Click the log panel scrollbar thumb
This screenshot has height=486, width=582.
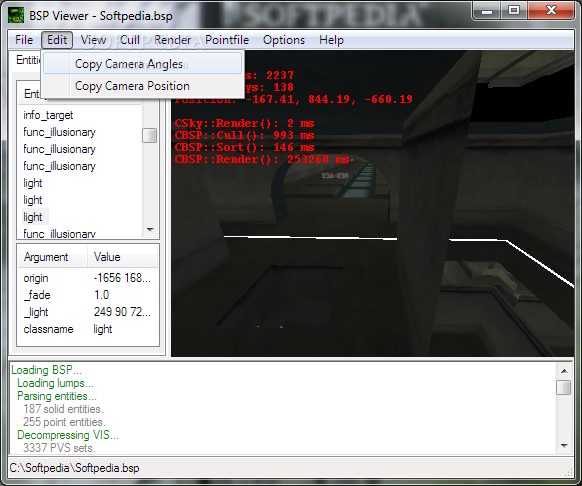[x=564, y=388]
